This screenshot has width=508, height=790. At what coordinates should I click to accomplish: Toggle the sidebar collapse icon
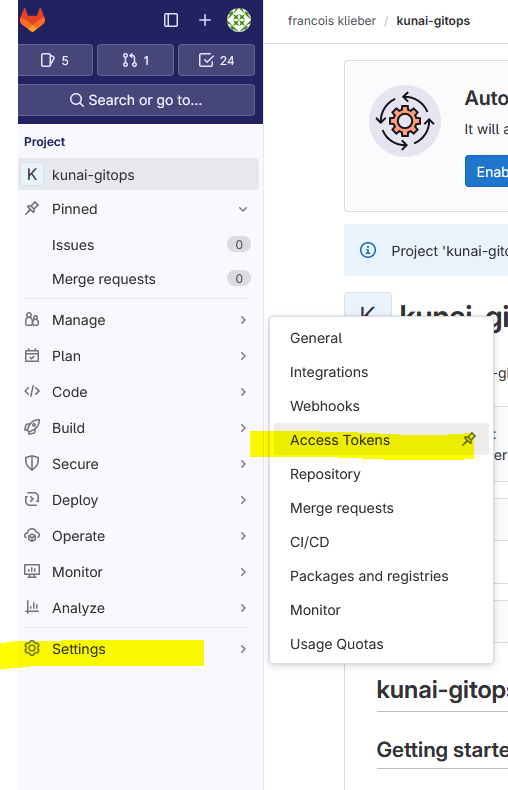click(171, 20)
